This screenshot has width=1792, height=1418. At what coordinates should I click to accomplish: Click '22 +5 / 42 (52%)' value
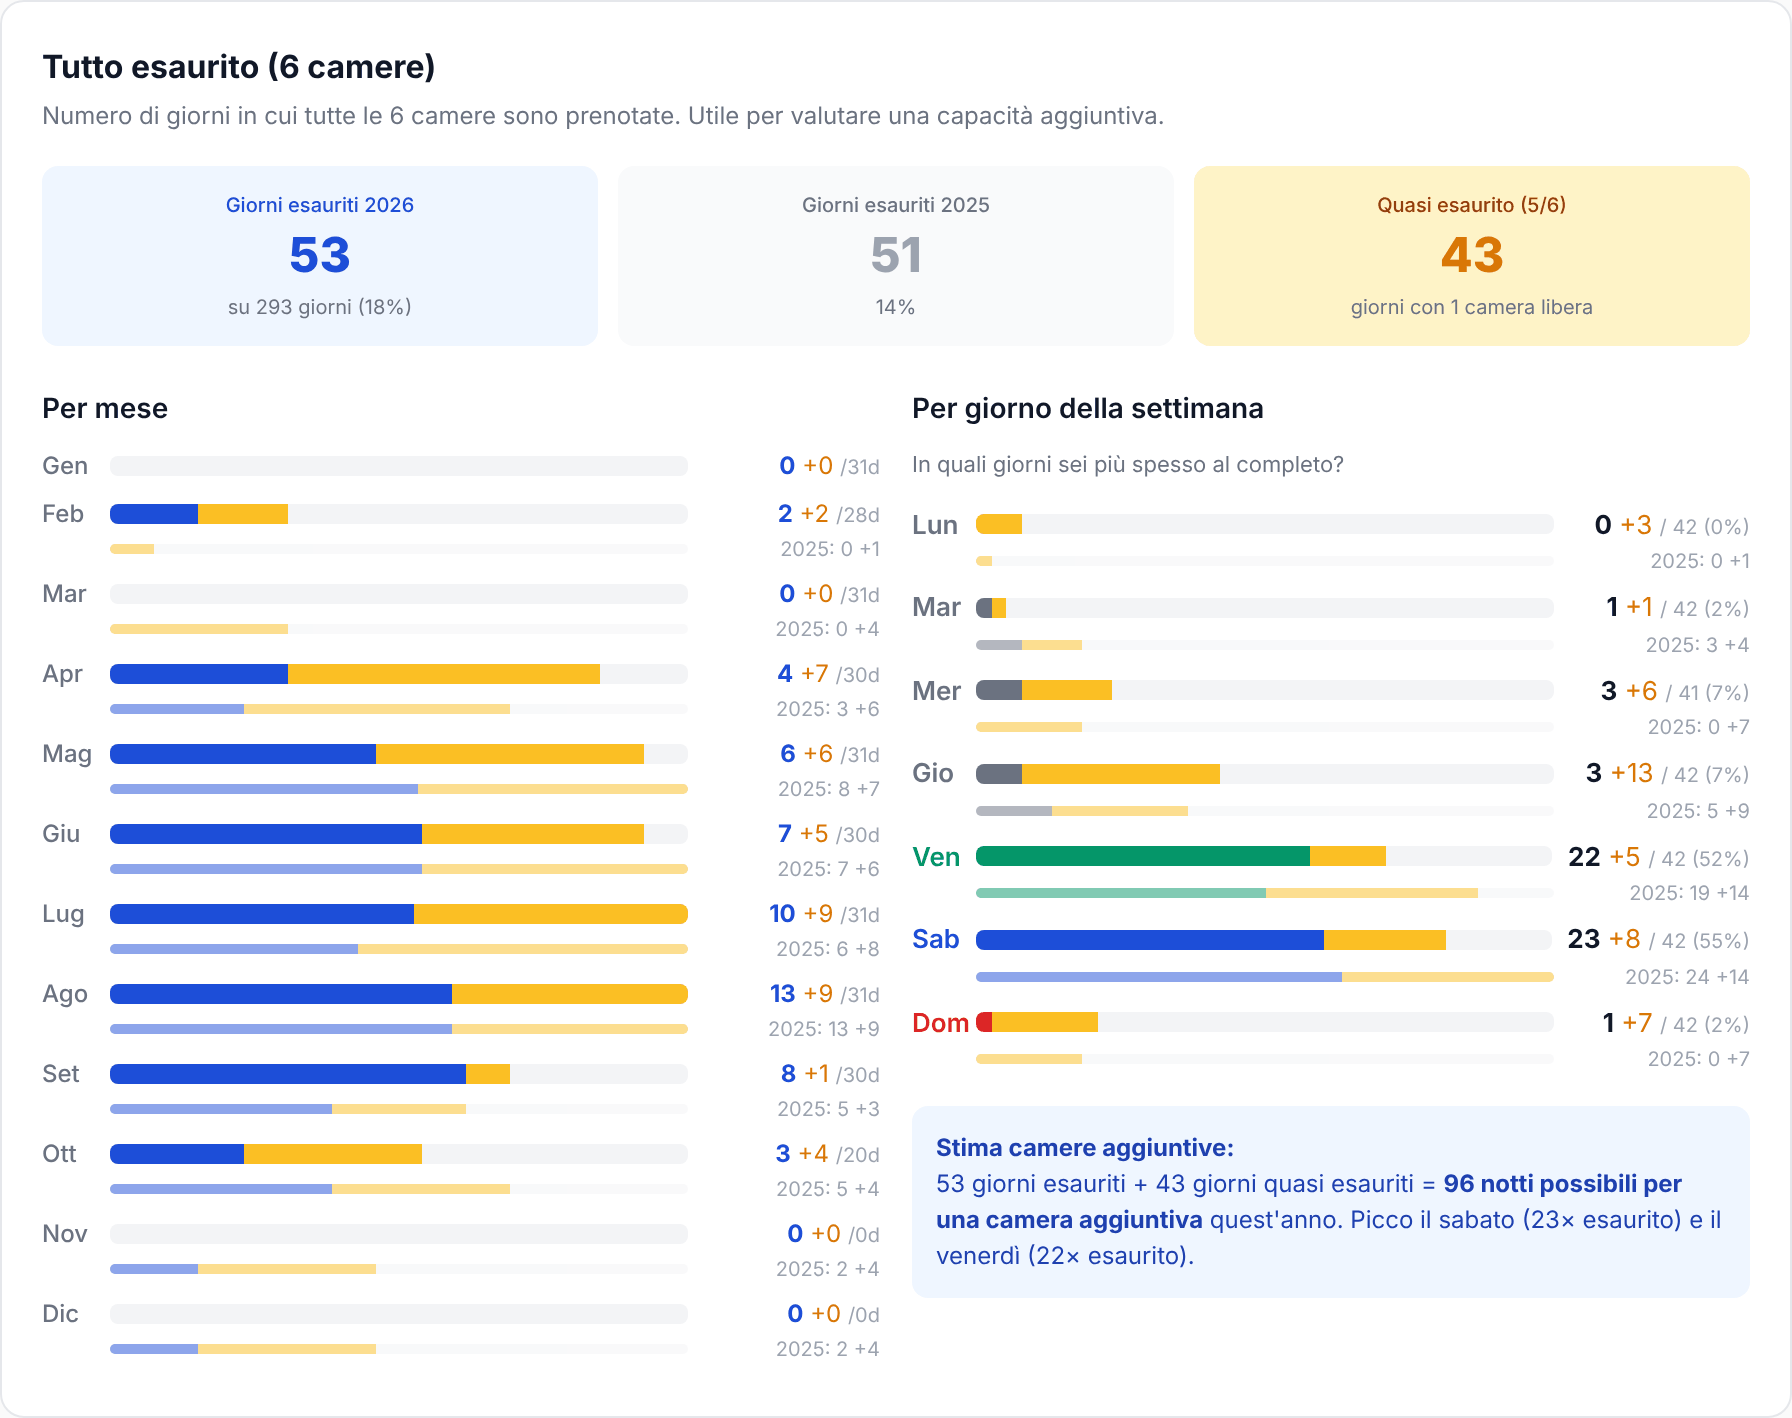[x=1659, y=857]
